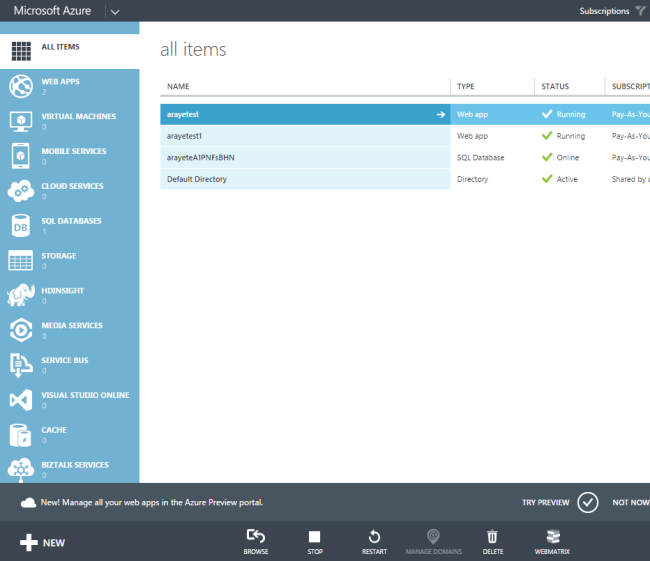Click Web app type of arayetest1

coord(472,136)
